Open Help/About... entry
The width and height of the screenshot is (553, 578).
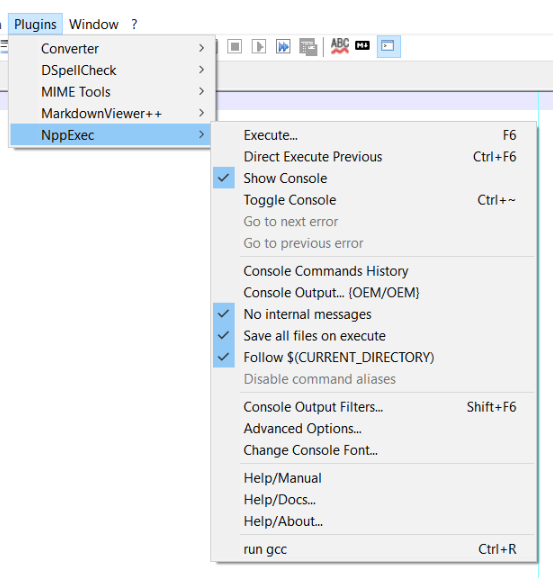point(374,521)
